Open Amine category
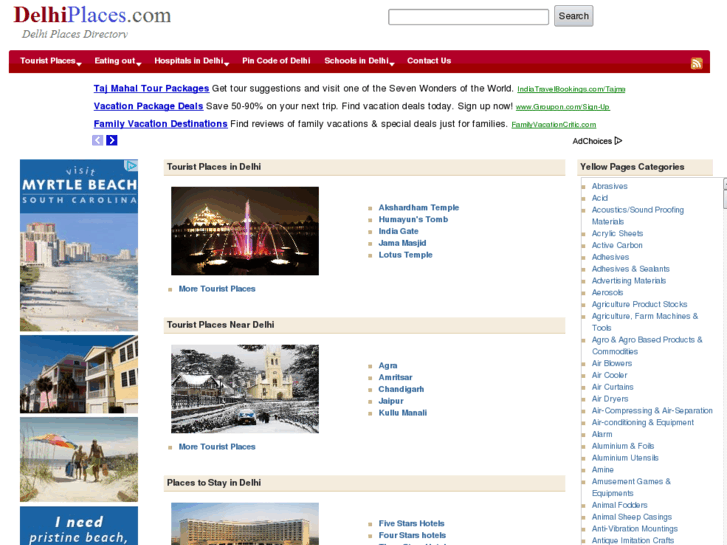The height and width of the screenshot is (545, 727). (602, 469)
